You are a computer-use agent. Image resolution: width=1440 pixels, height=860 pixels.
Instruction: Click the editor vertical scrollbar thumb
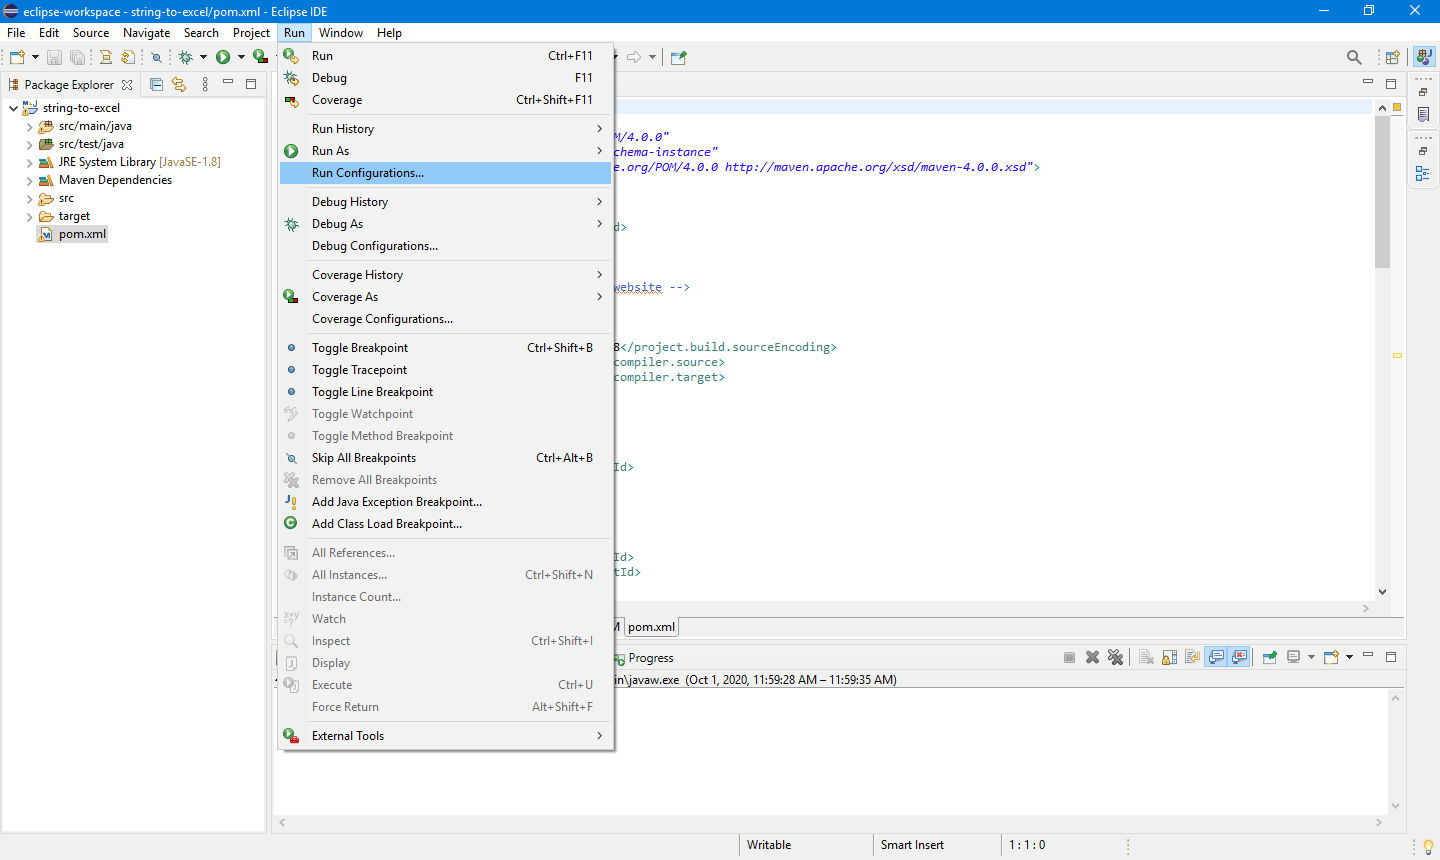[1382, 192]
